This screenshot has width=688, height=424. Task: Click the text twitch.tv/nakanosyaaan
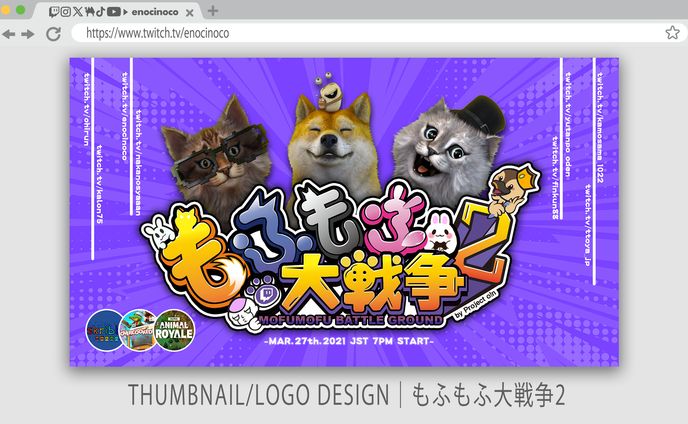click(138, 162)
